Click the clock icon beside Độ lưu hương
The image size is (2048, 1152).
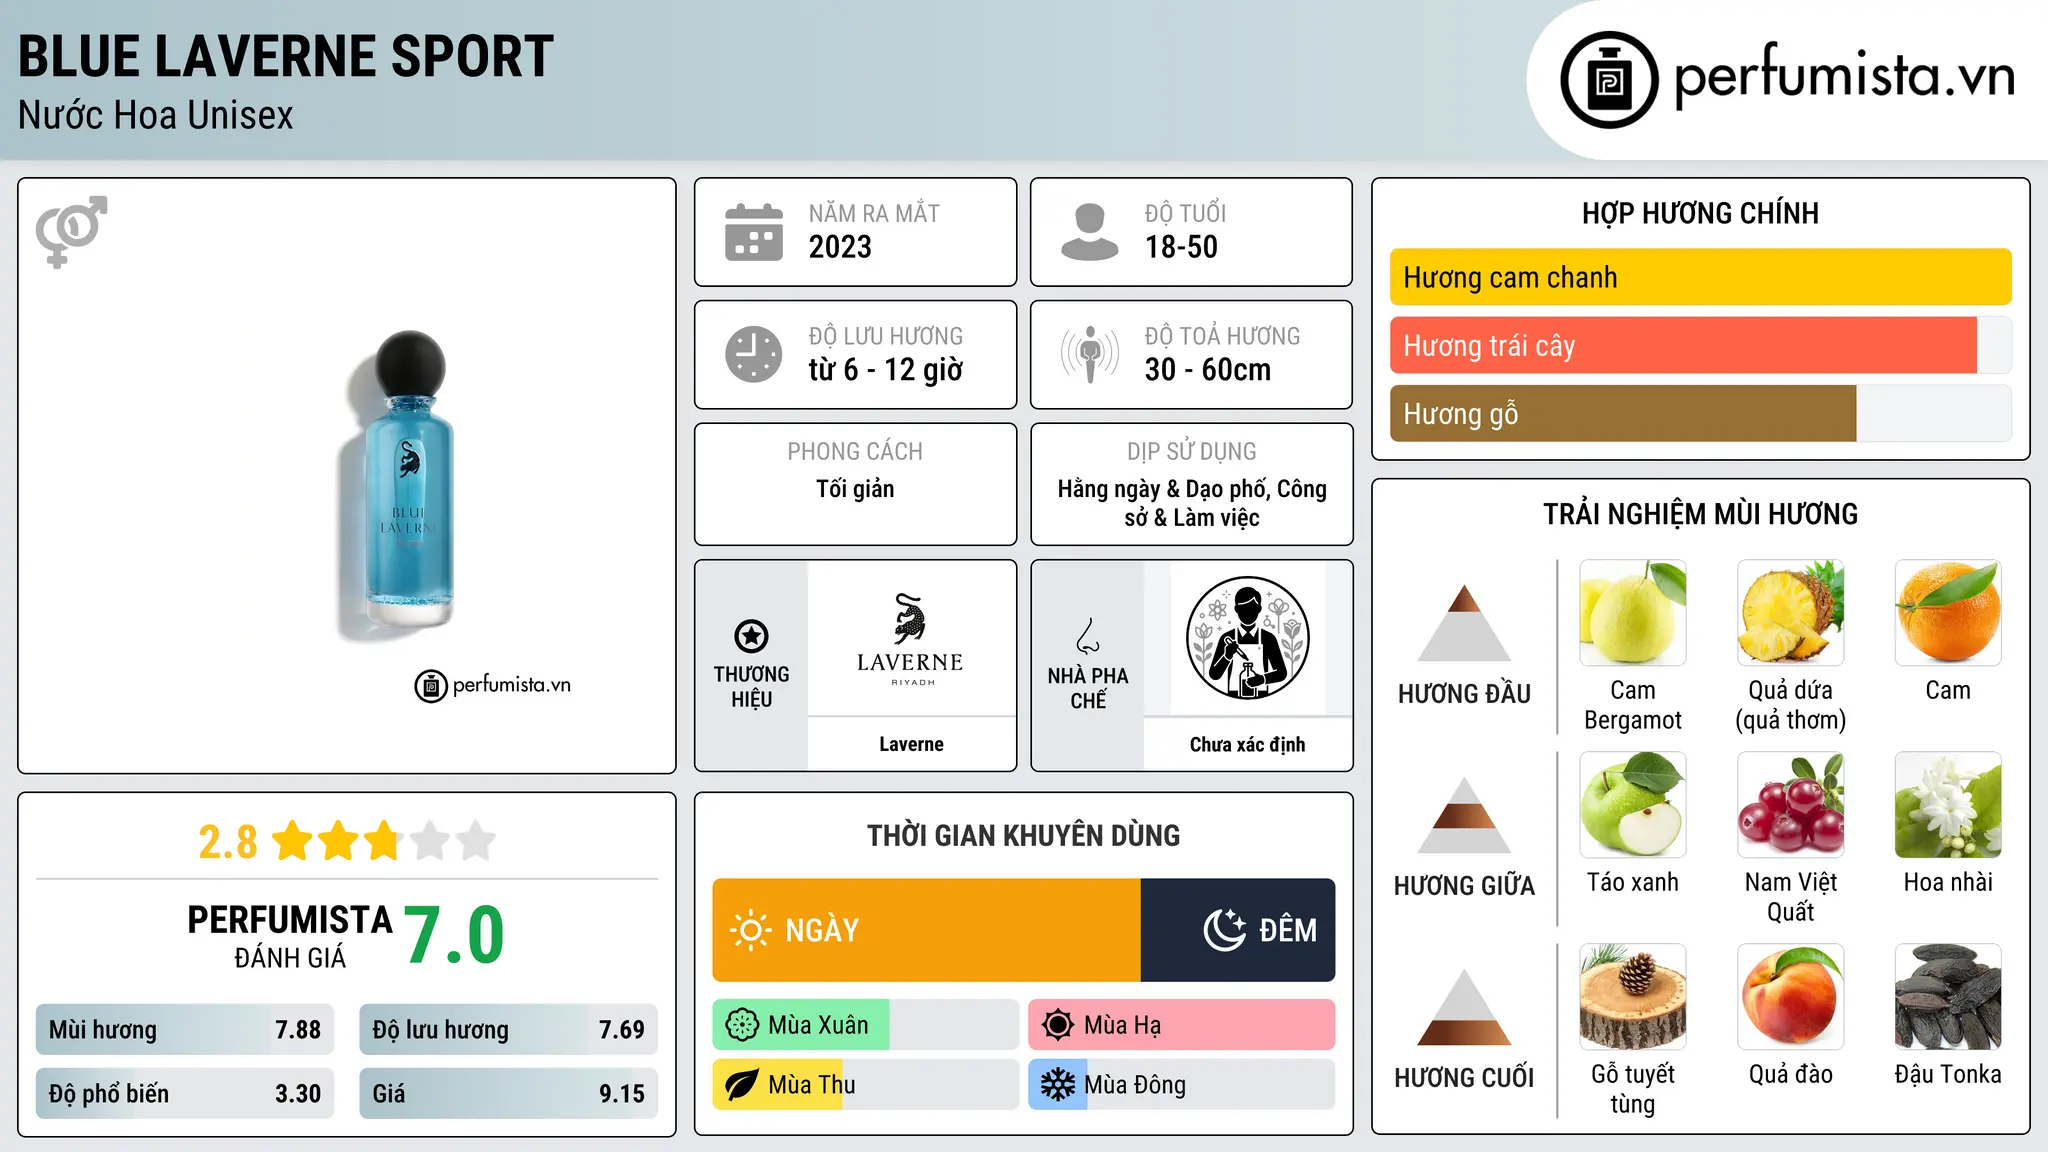tap(754, 354)
